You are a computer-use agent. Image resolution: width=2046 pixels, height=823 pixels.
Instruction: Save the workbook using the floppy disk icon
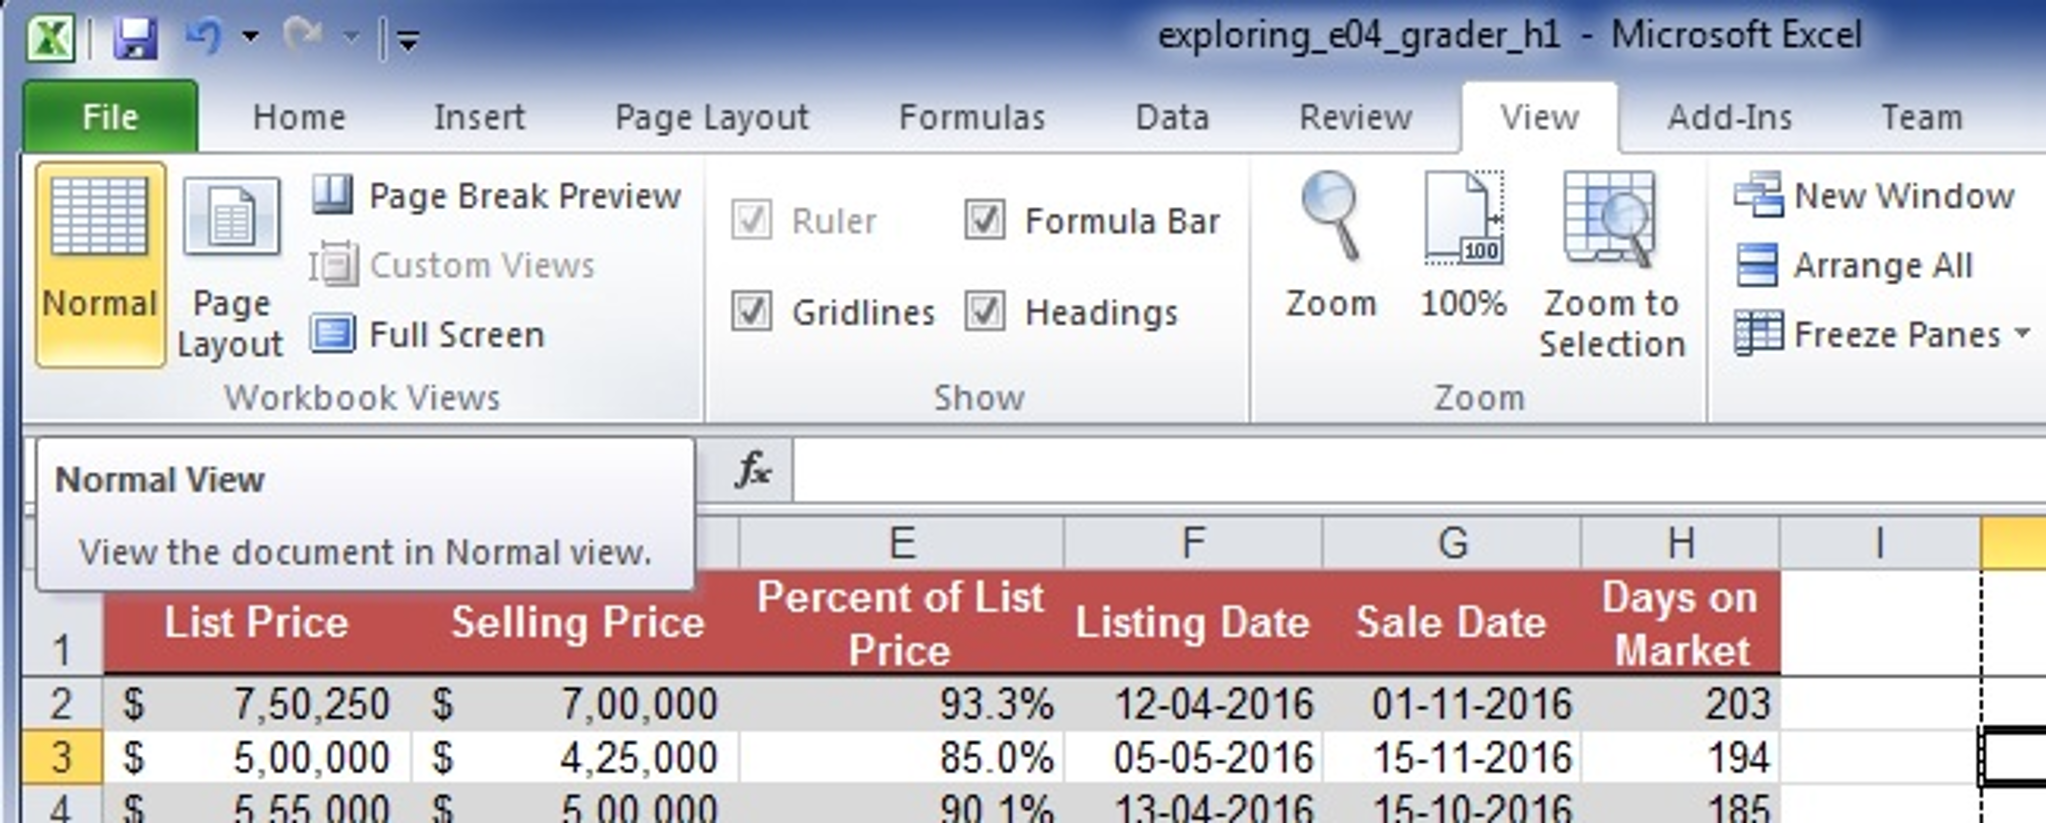(135, 39)
